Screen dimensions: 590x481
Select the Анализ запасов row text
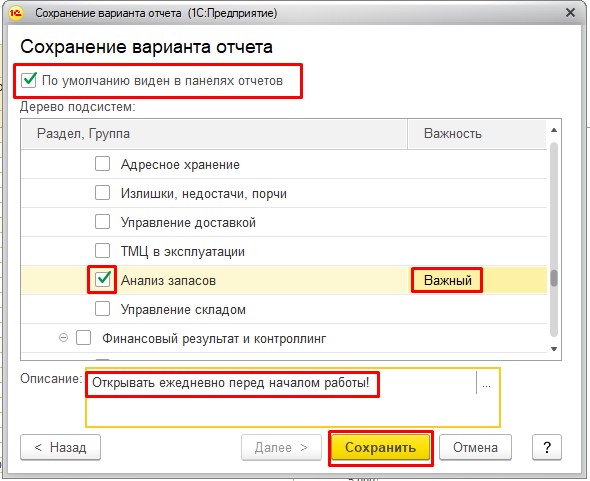[168, 280]
